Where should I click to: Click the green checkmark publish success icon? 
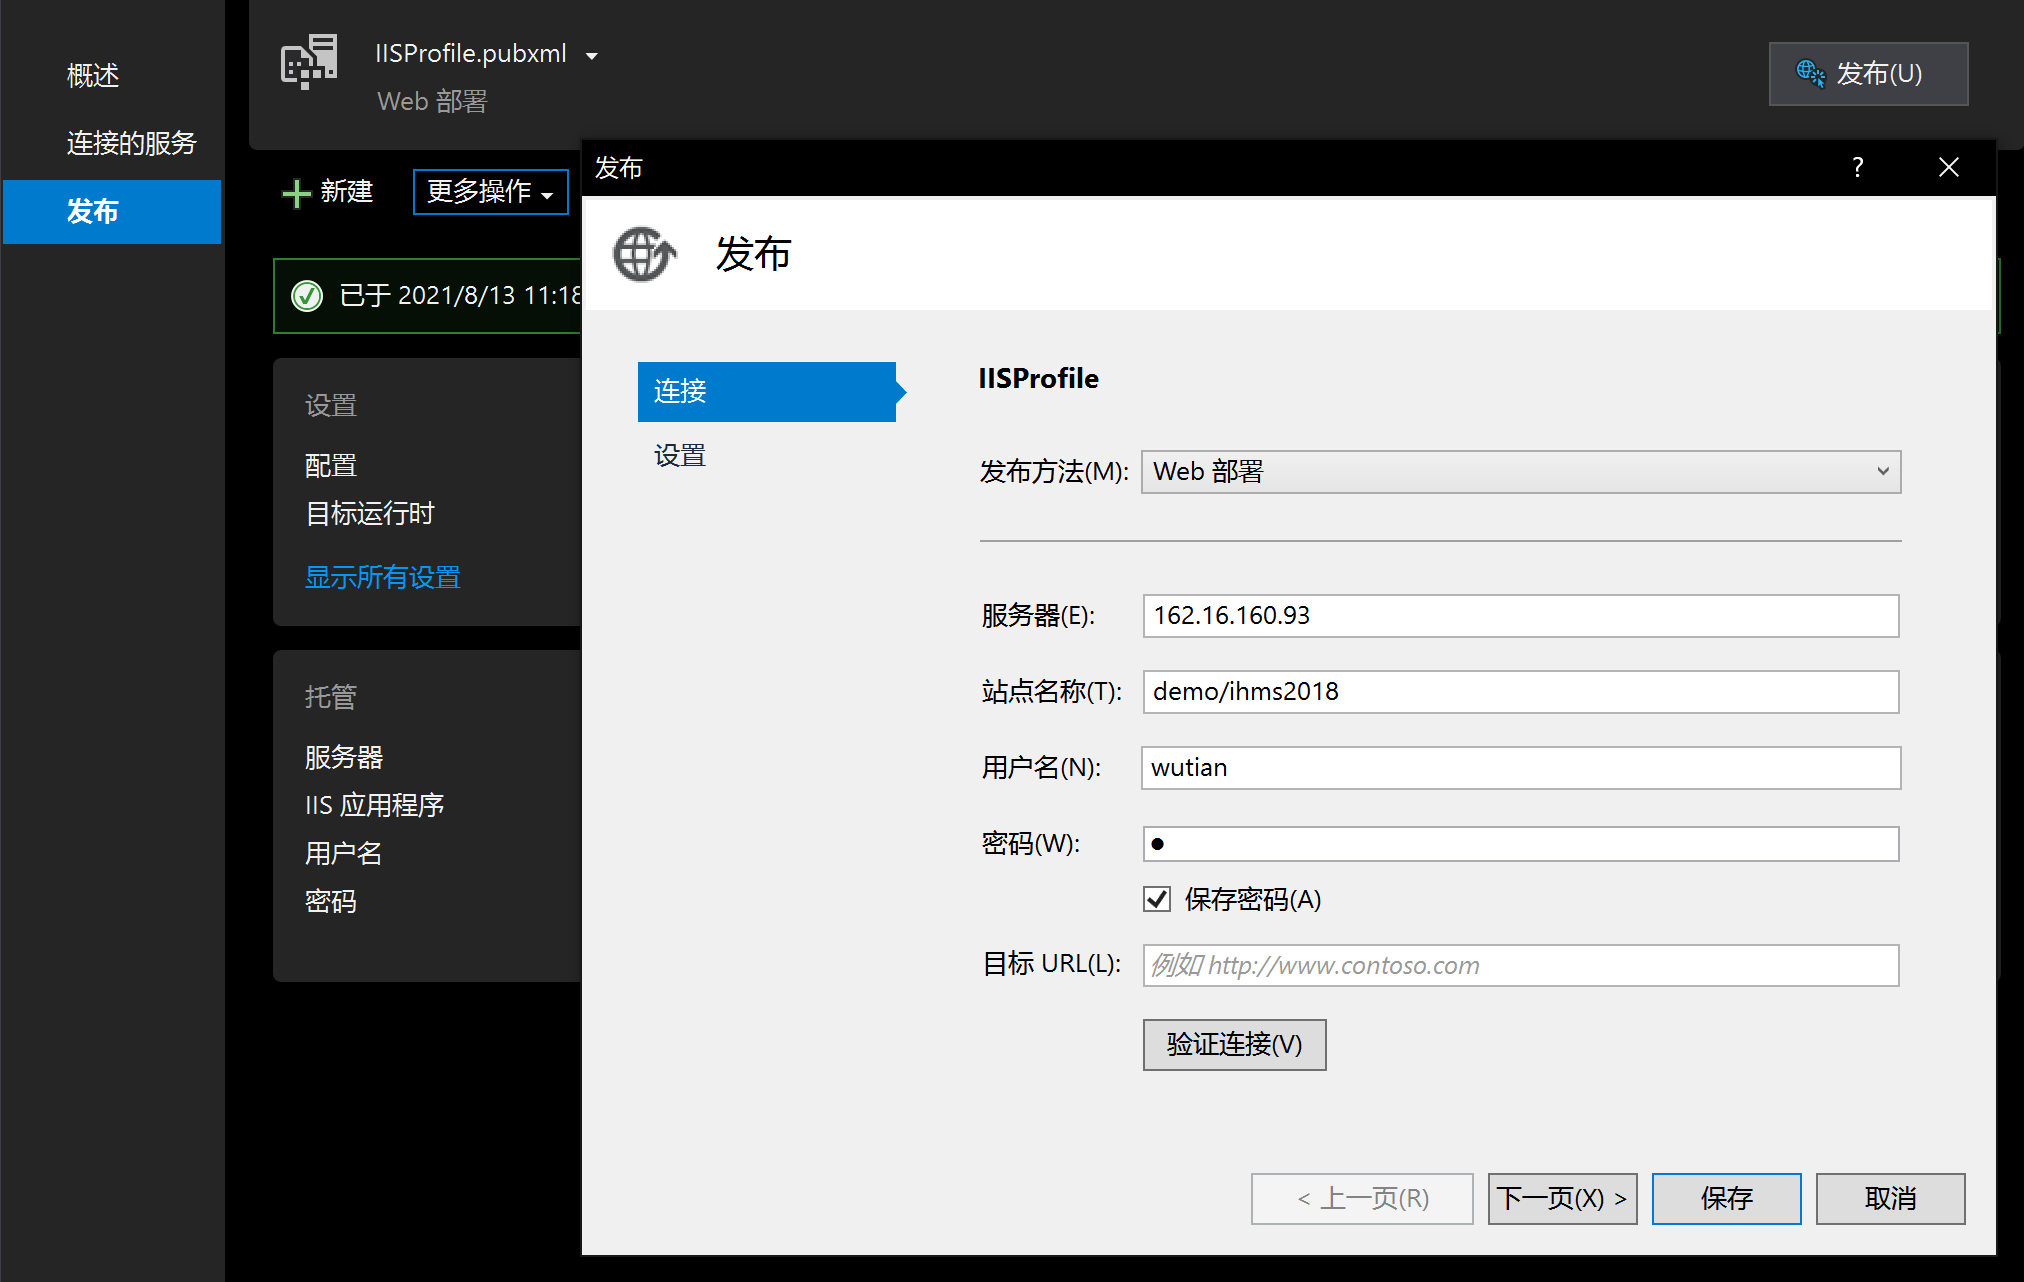point(307,296)
